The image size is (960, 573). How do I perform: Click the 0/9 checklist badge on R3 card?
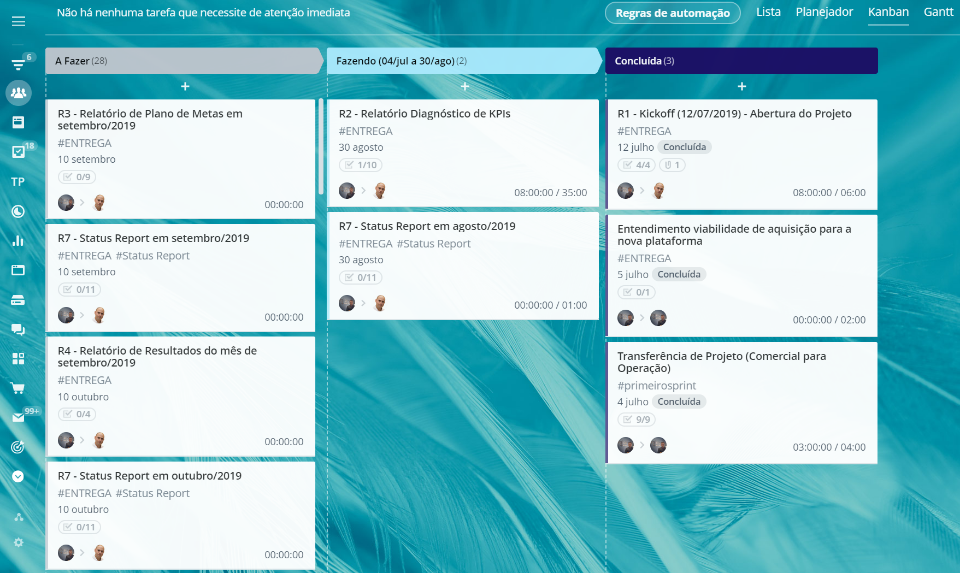tap(77, 177)
